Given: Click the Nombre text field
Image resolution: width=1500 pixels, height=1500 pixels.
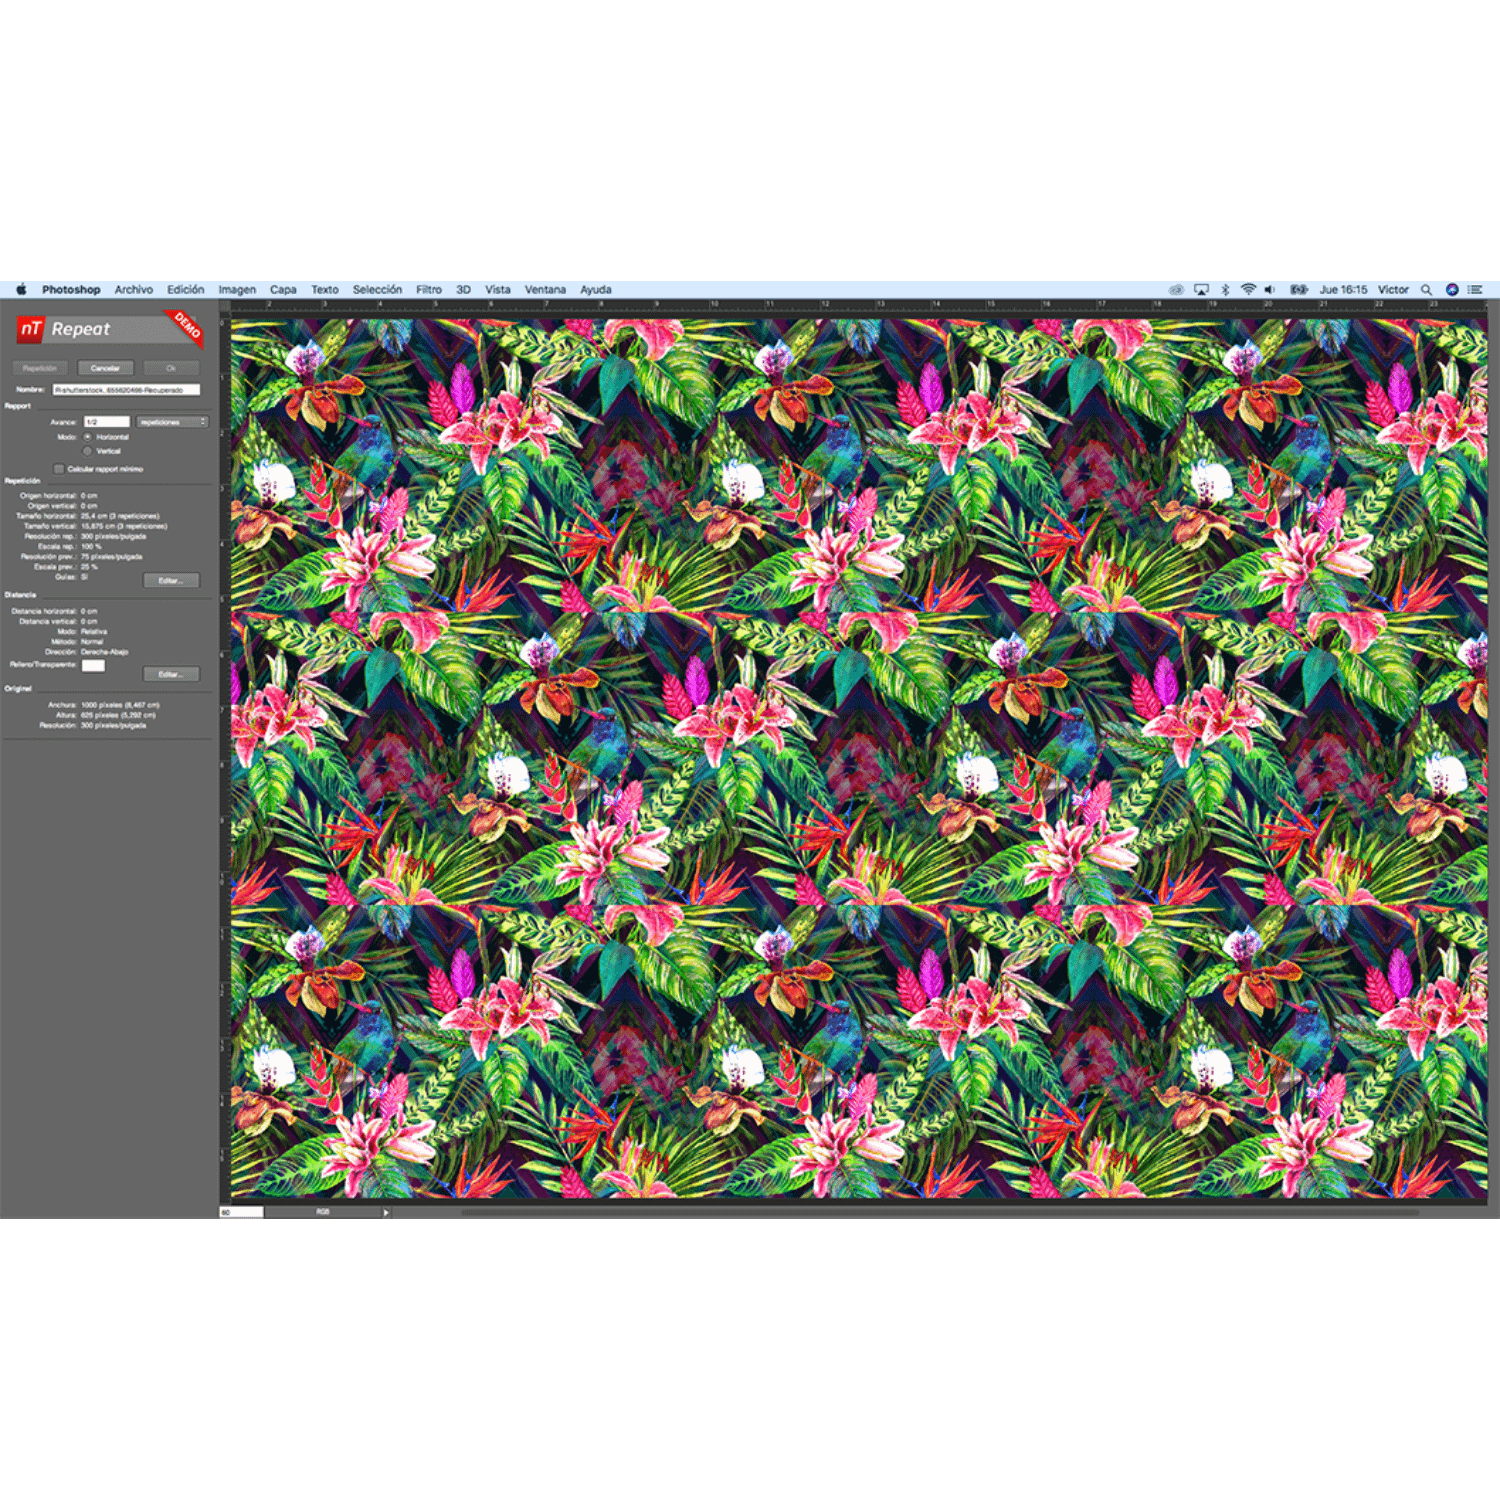Looking at the screenshot, I should 126,390.
